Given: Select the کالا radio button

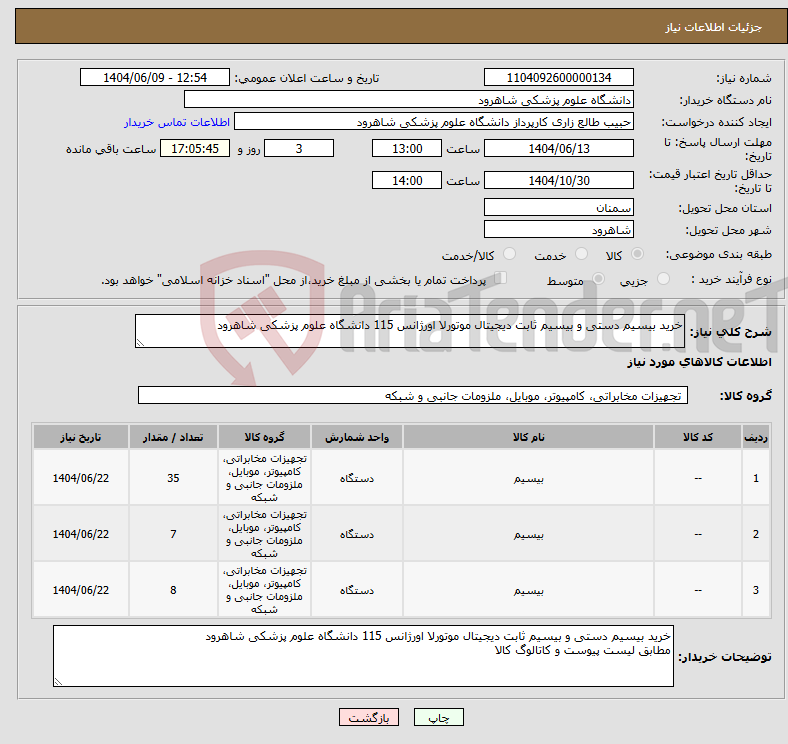Looking at the screenshot, I should [x=638, y=256].
